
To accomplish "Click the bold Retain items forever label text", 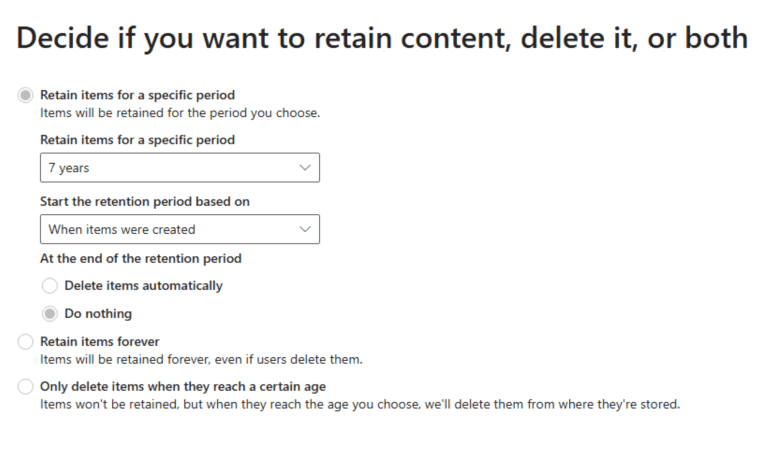I will click(x=99, y=342).
